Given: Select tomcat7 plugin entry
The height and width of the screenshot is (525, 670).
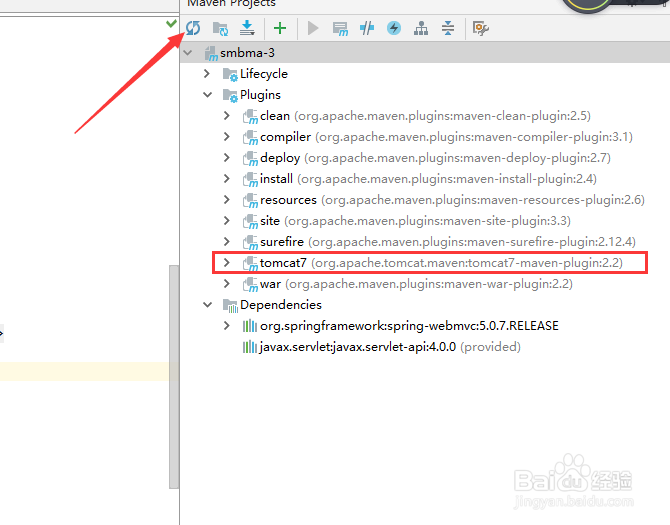Looking at the screenshot, I should coord(441,263).
